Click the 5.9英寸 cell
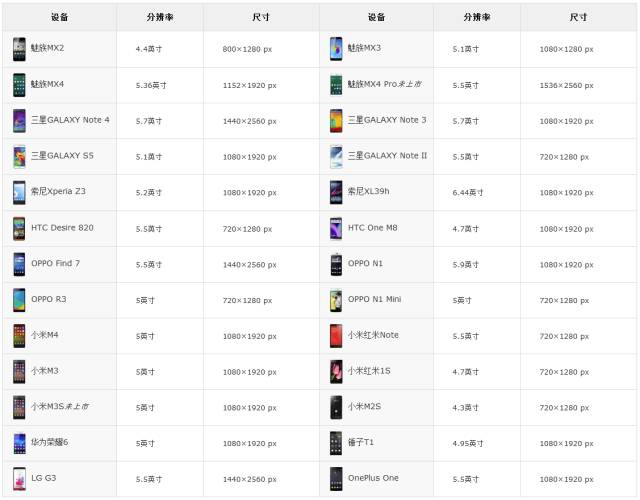 tap(465, 264)
